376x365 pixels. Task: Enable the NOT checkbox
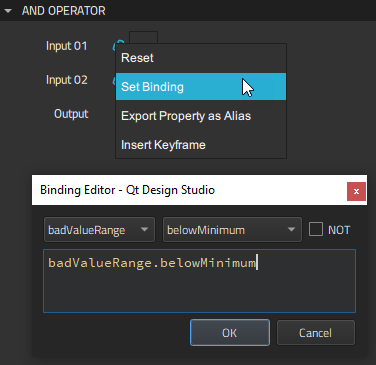[316, 229]
